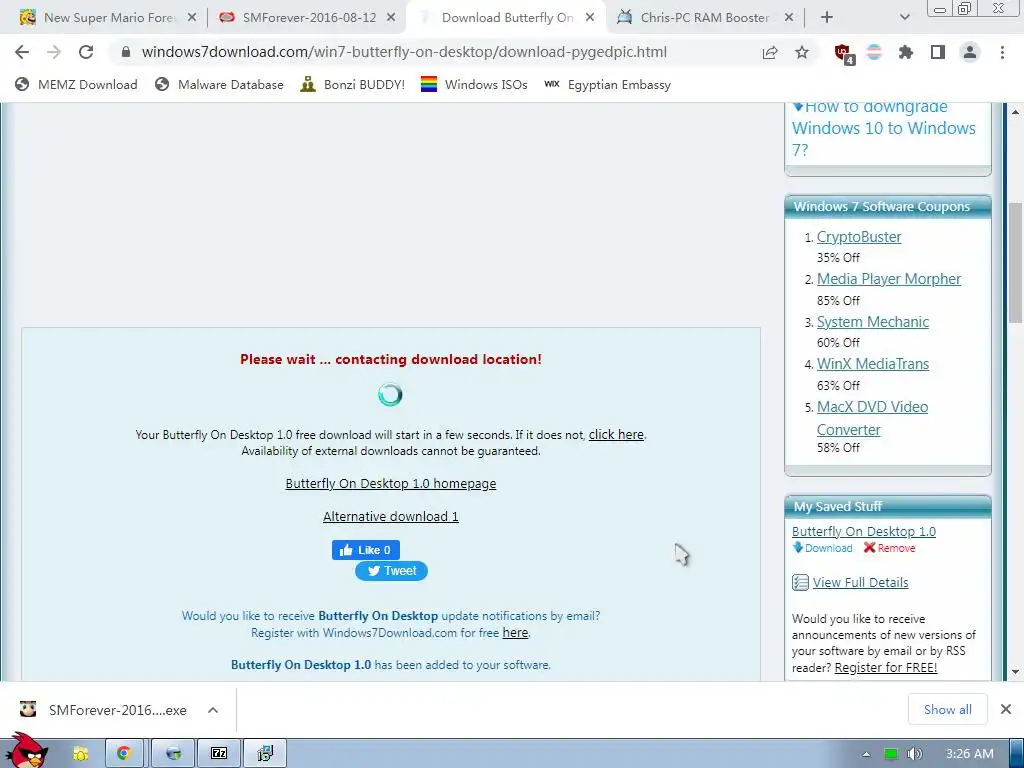Screen dimensions: 1024x768
Task: Open the Media Player Morpher coupon link
Action: coord(889,279)
